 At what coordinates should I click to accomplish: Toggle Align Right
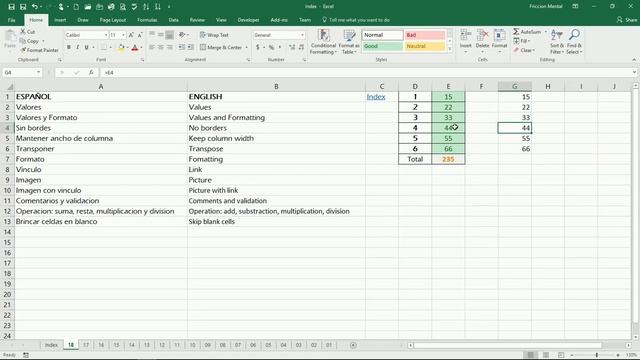tap(170, 47)
